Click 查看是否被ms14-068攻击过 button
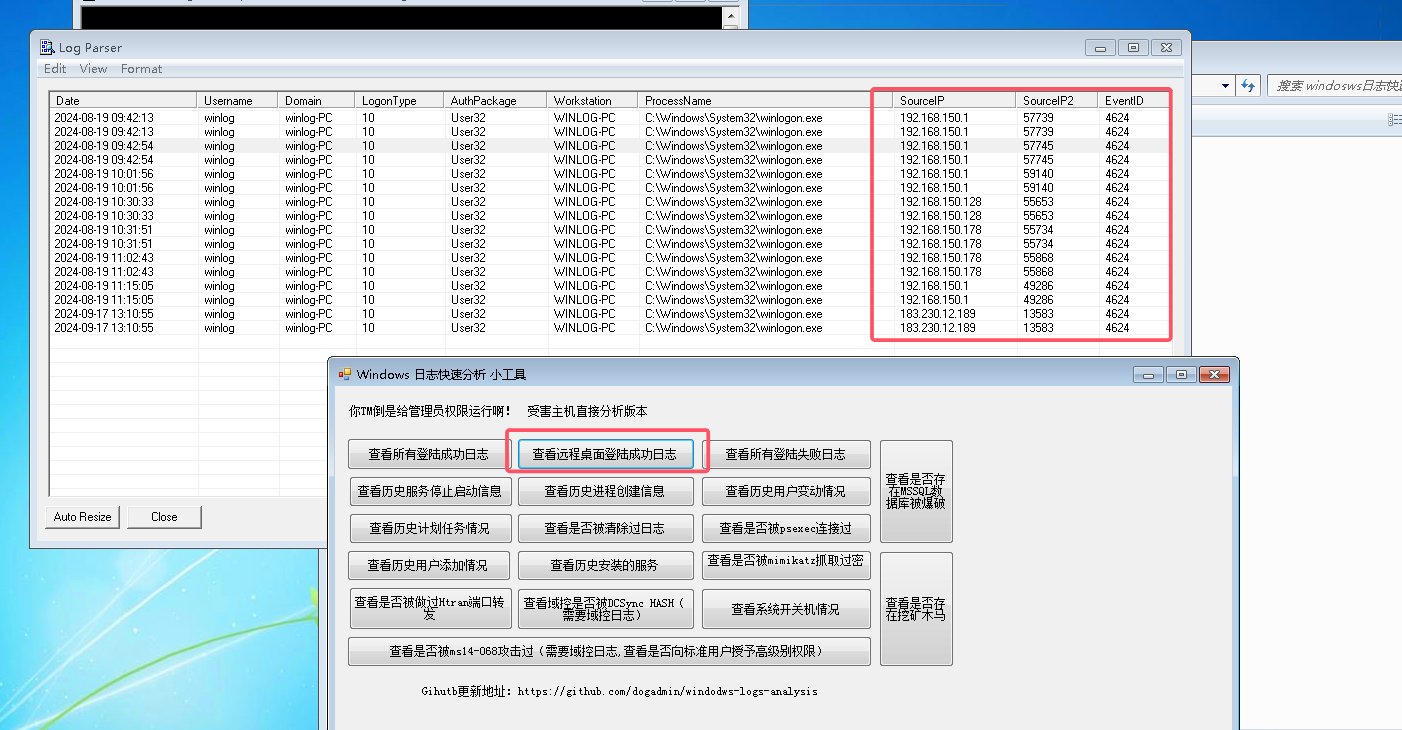Viewport: 1402px width, 730px height. (608, 651)
